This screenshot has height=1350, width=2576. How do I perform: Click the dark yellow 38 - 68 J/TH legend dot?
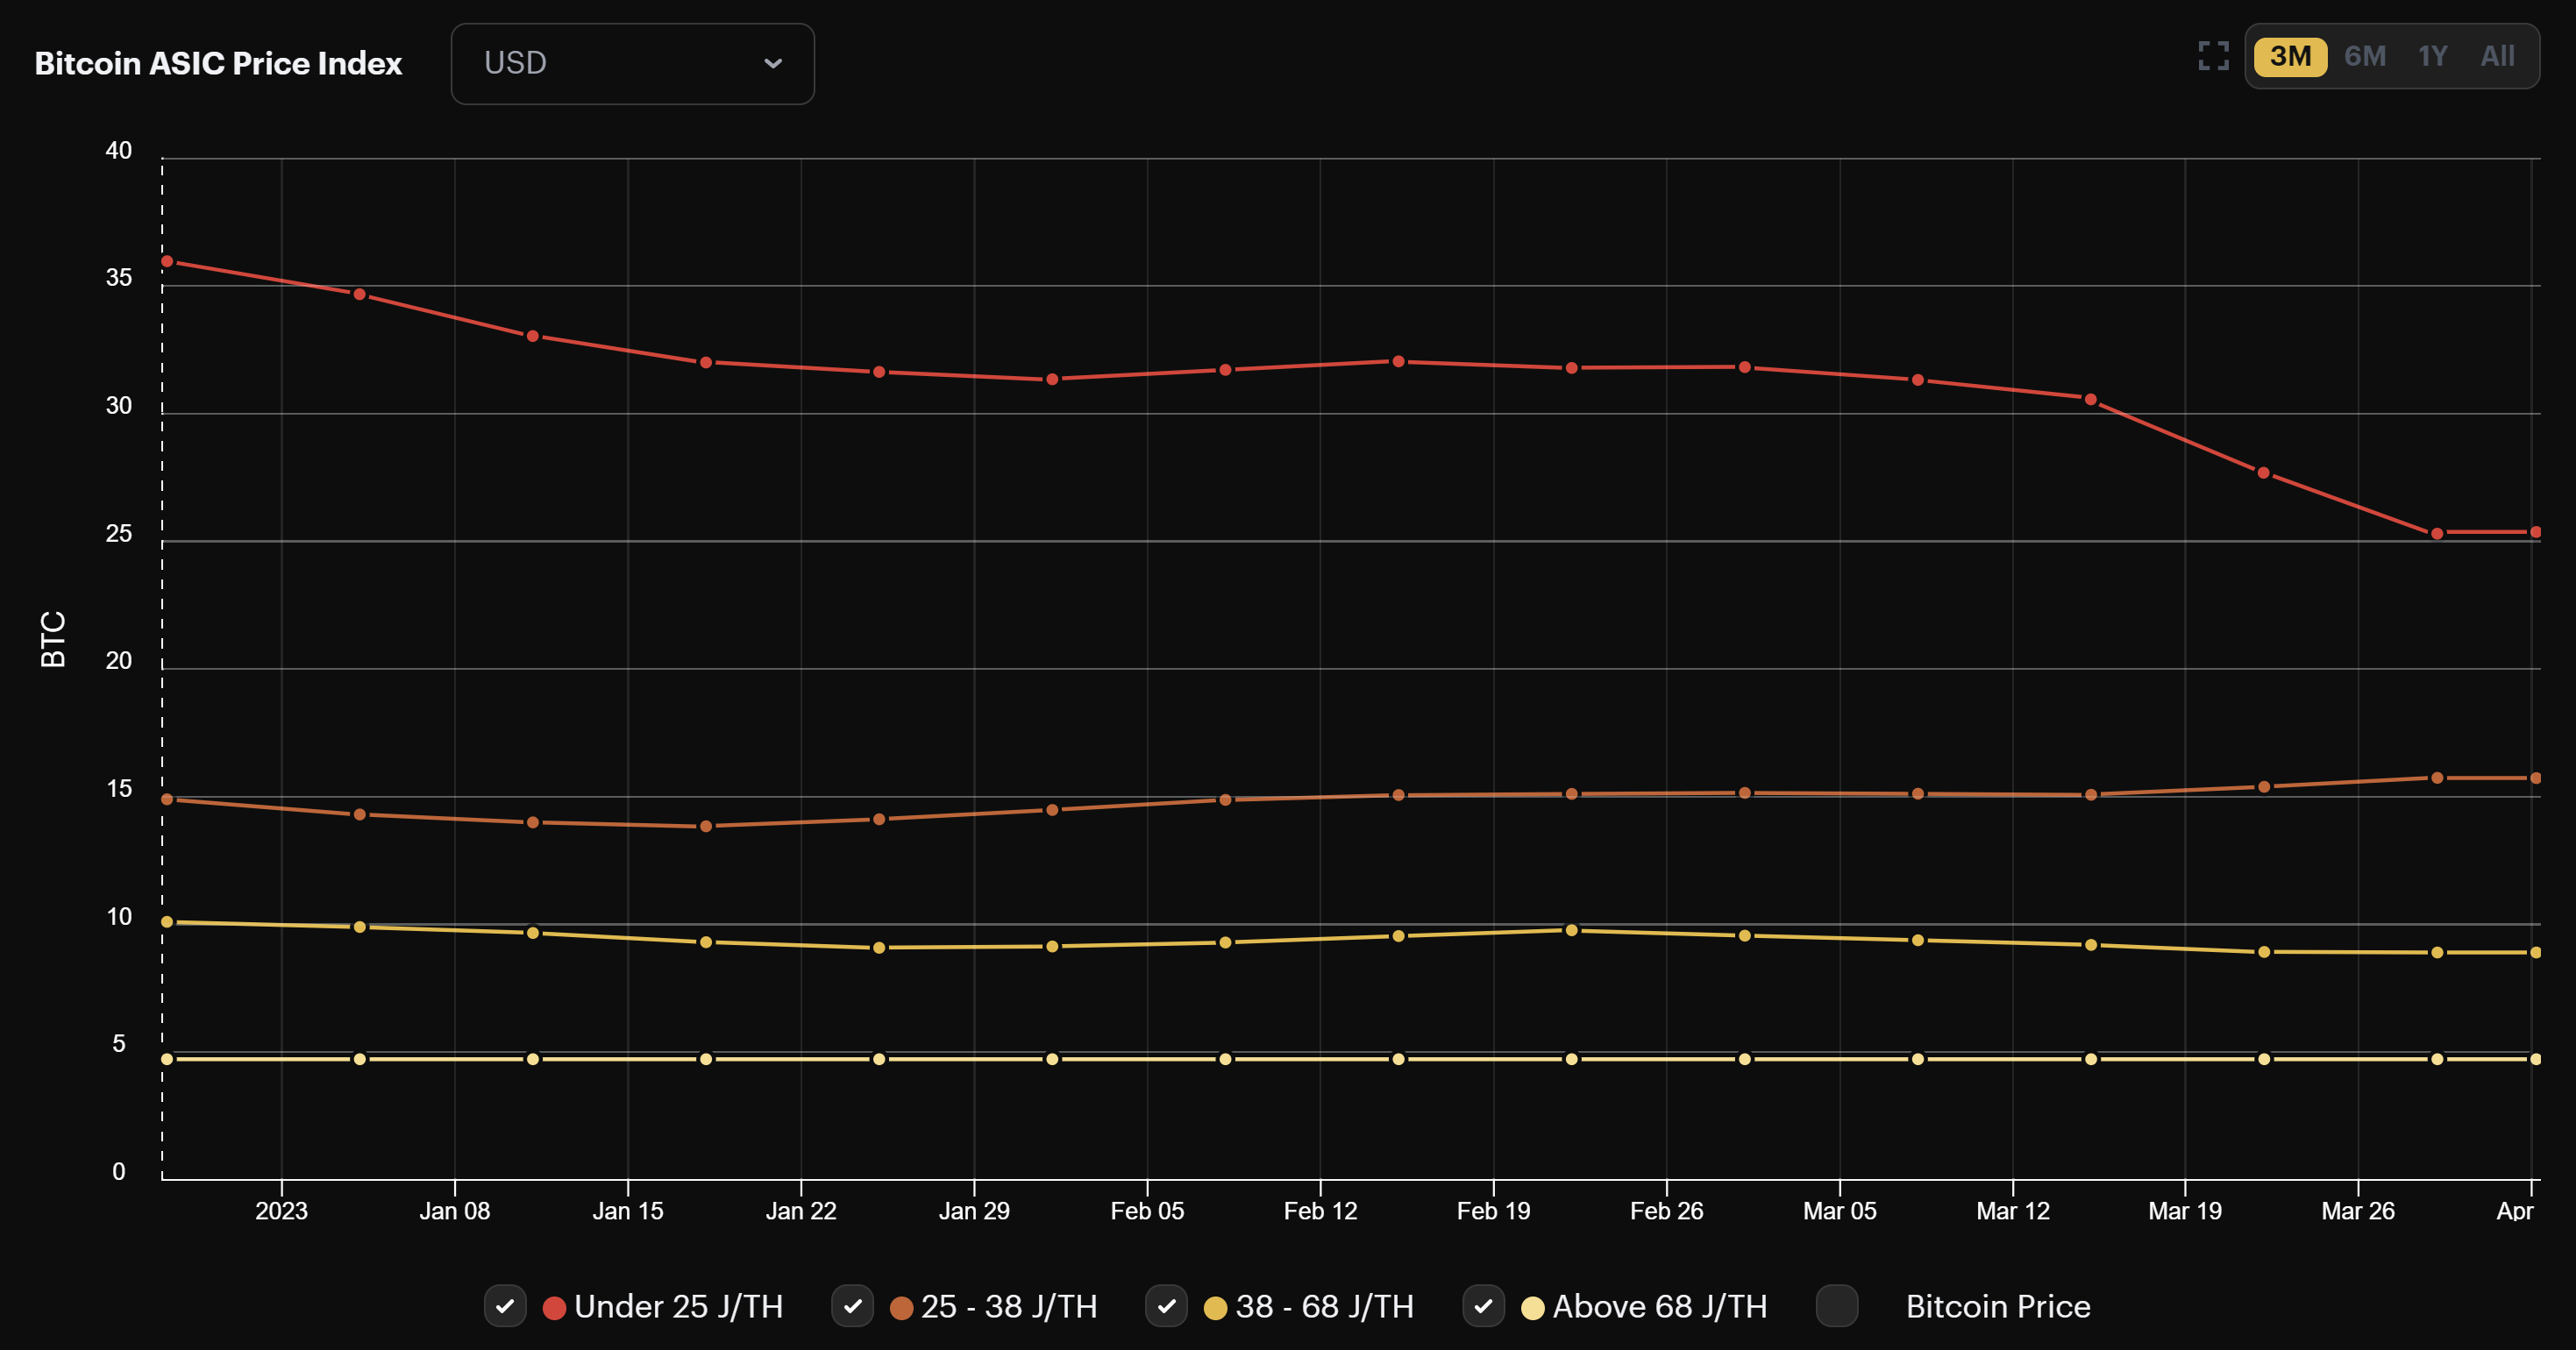[x=1218, y=1306]
